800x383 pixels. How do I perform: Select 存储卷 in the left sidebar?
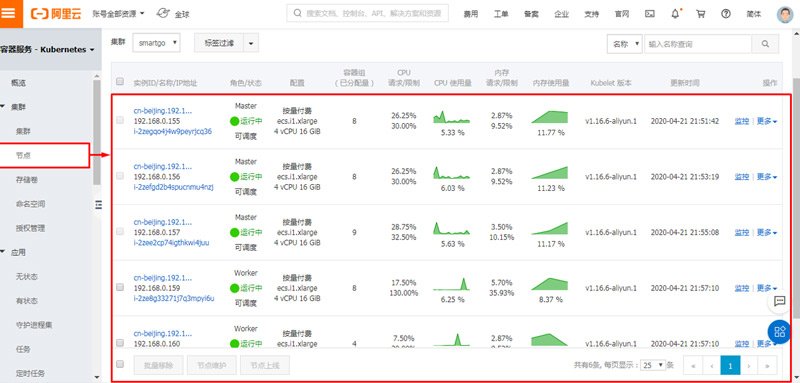tap(27, 180)
